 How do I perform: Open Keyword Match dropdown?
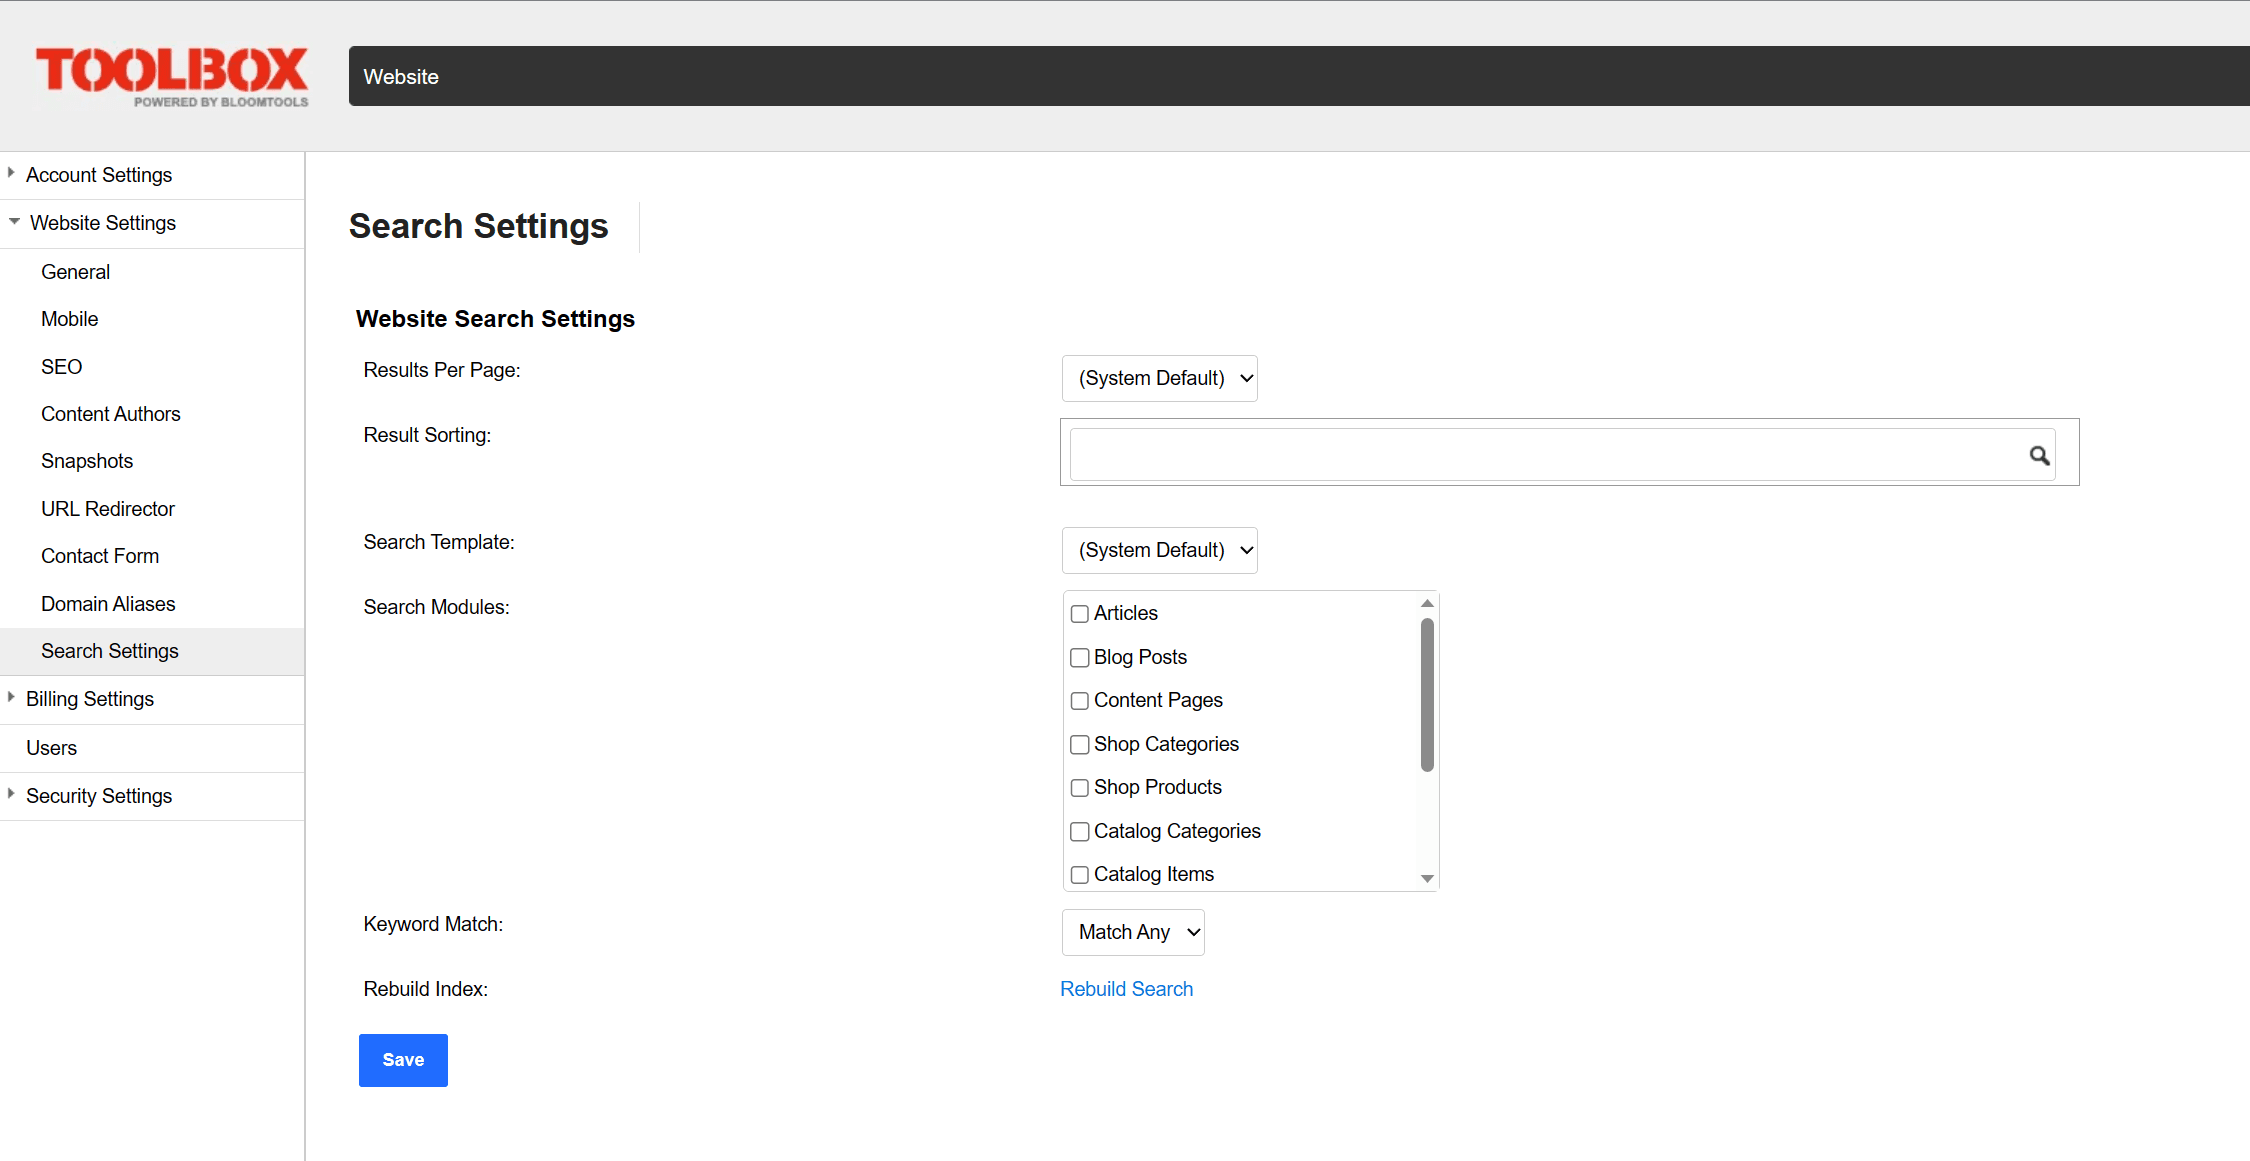[1133, 932]
